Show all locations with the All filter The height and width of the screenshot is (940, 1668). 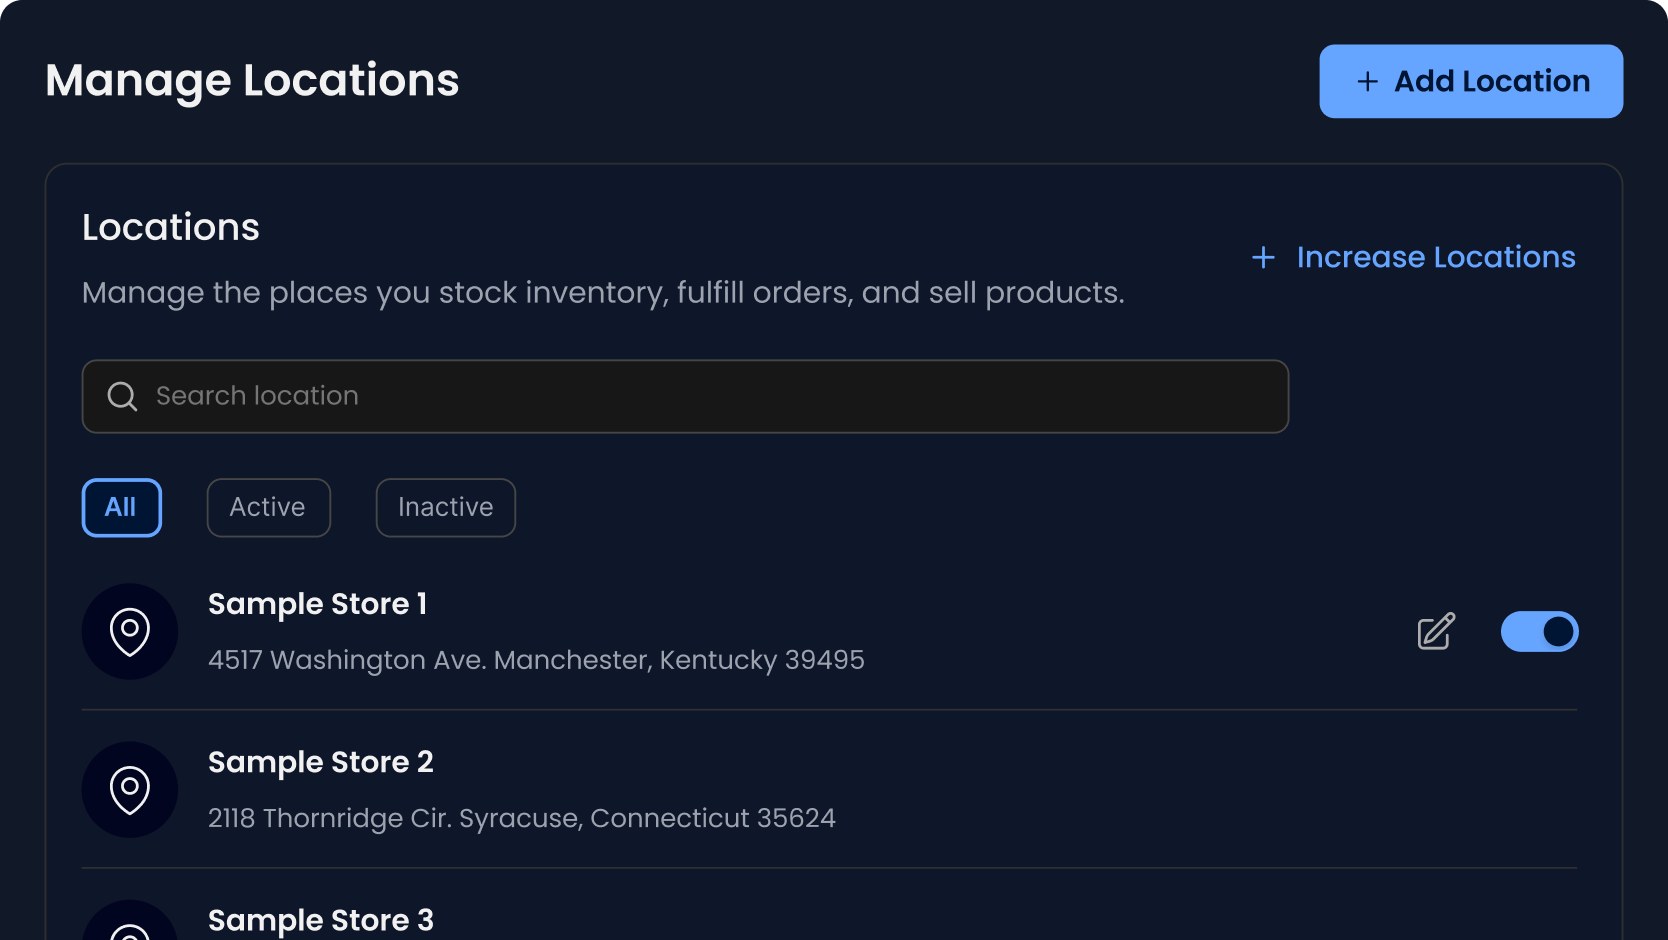click(x=121, y=508)
